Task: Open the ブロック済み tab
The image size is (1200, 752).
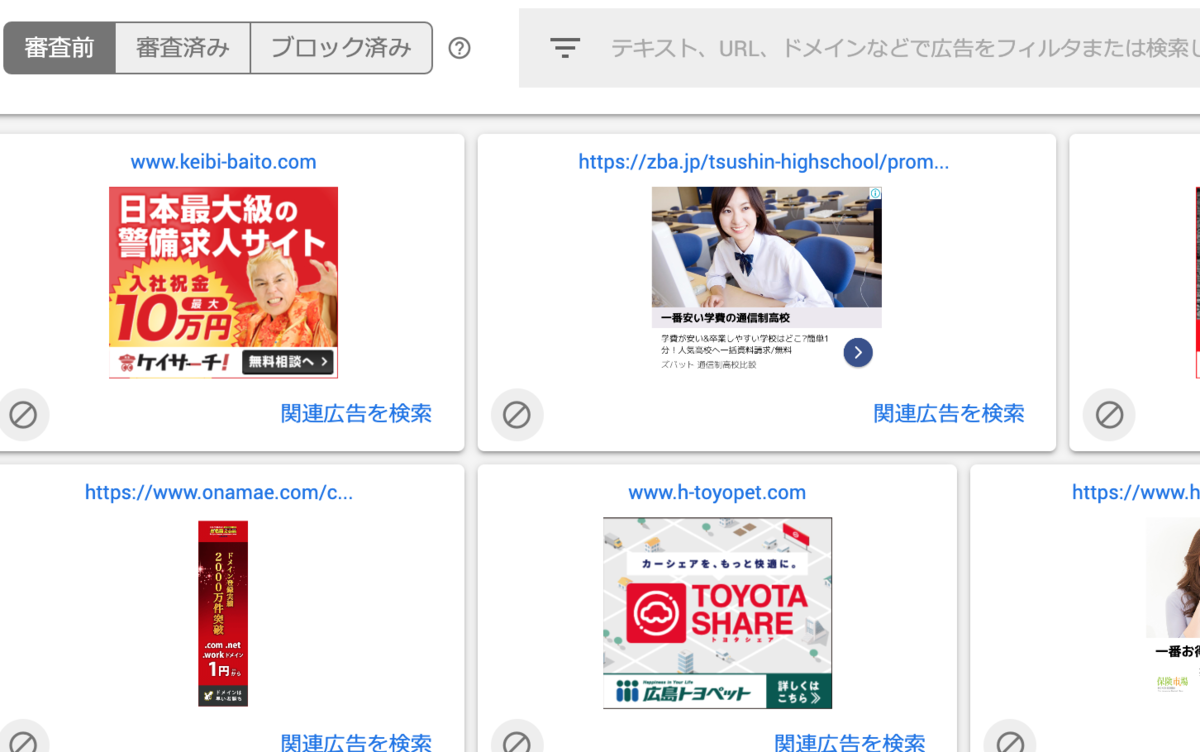Action: tap(341, 48)
